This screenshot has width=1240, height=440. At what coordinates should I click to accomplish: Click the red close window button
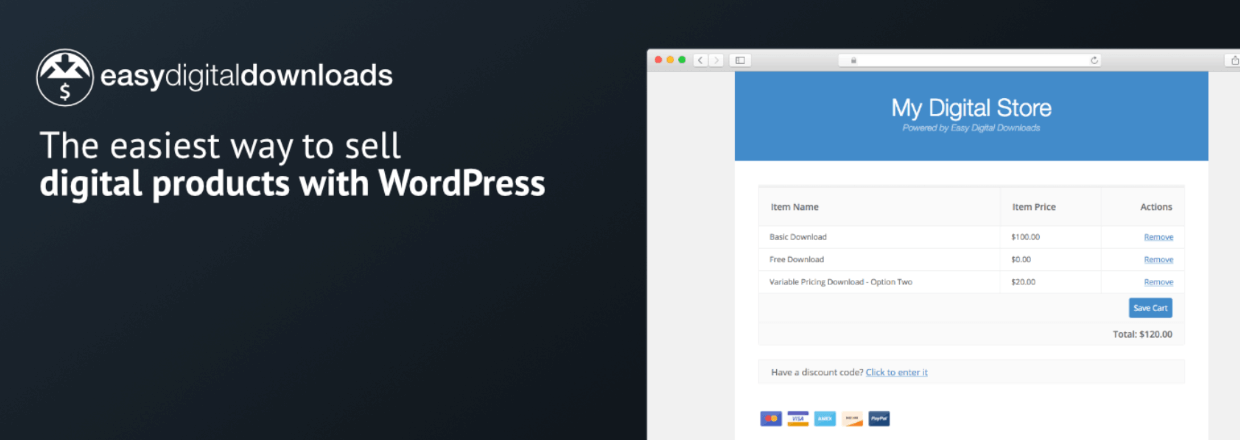(x=658, y=60)
